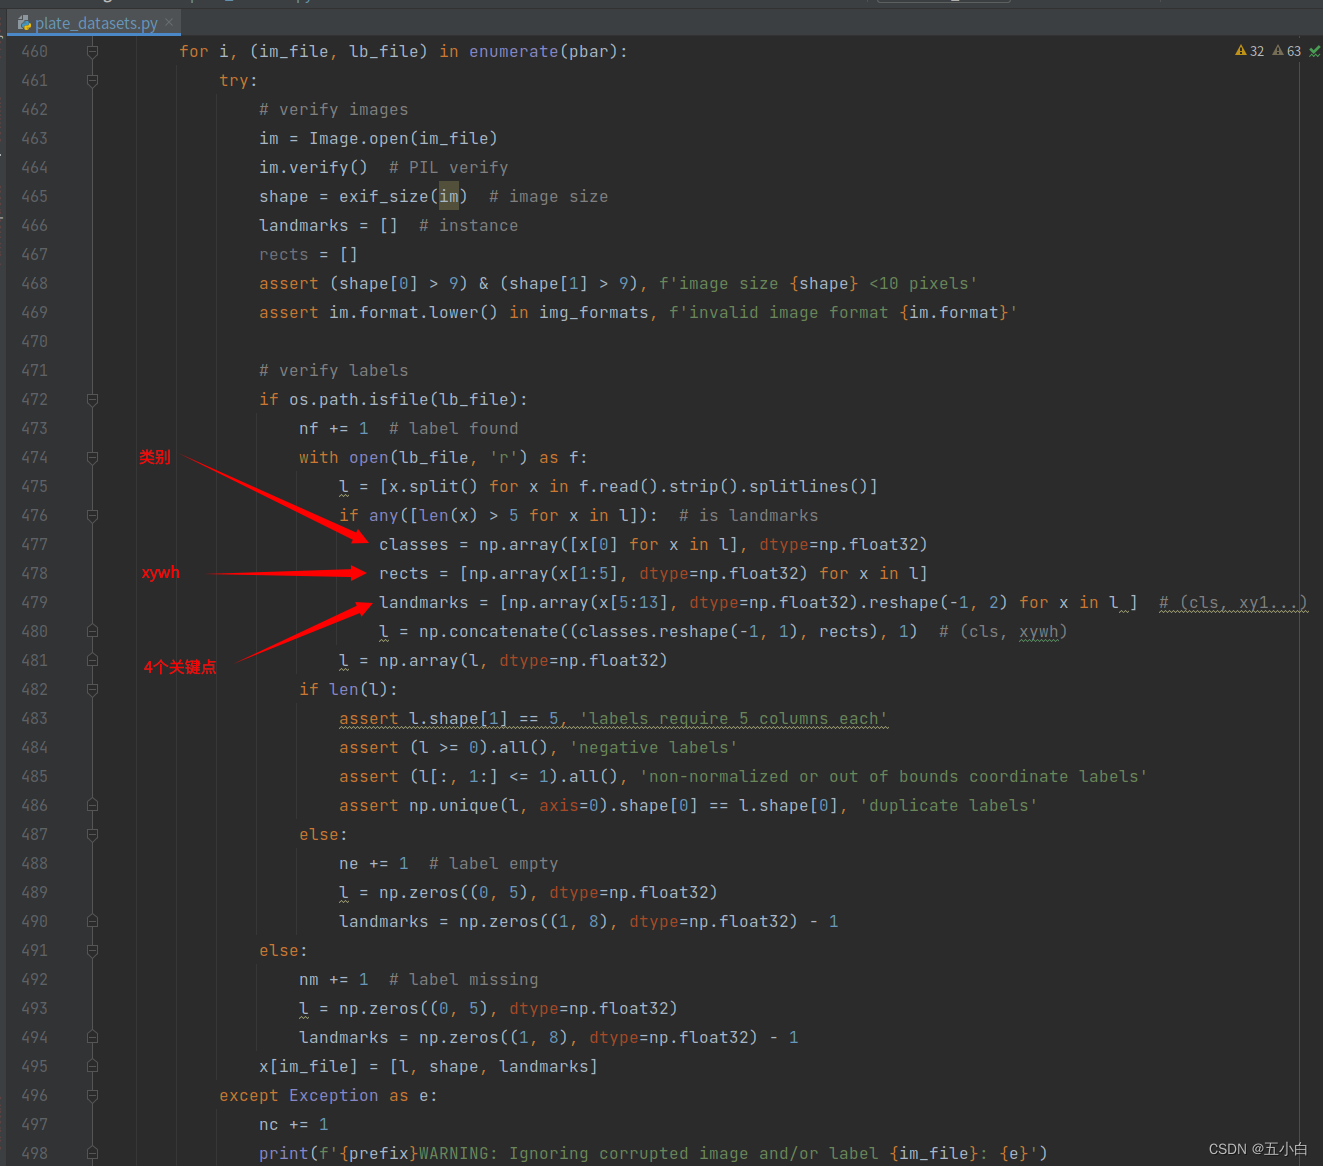Click line number 478 in the gutter
This screenshot has width=1323, height=1166.
point(35,574)
